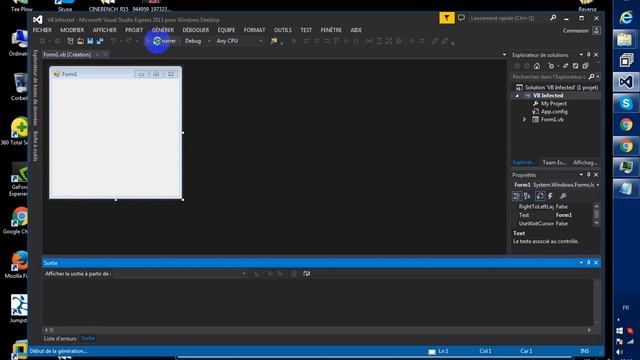Open the FENÊTRE menu
Image resolution: width=640 pixels, height=360 pixels.
tap(331, 30)
